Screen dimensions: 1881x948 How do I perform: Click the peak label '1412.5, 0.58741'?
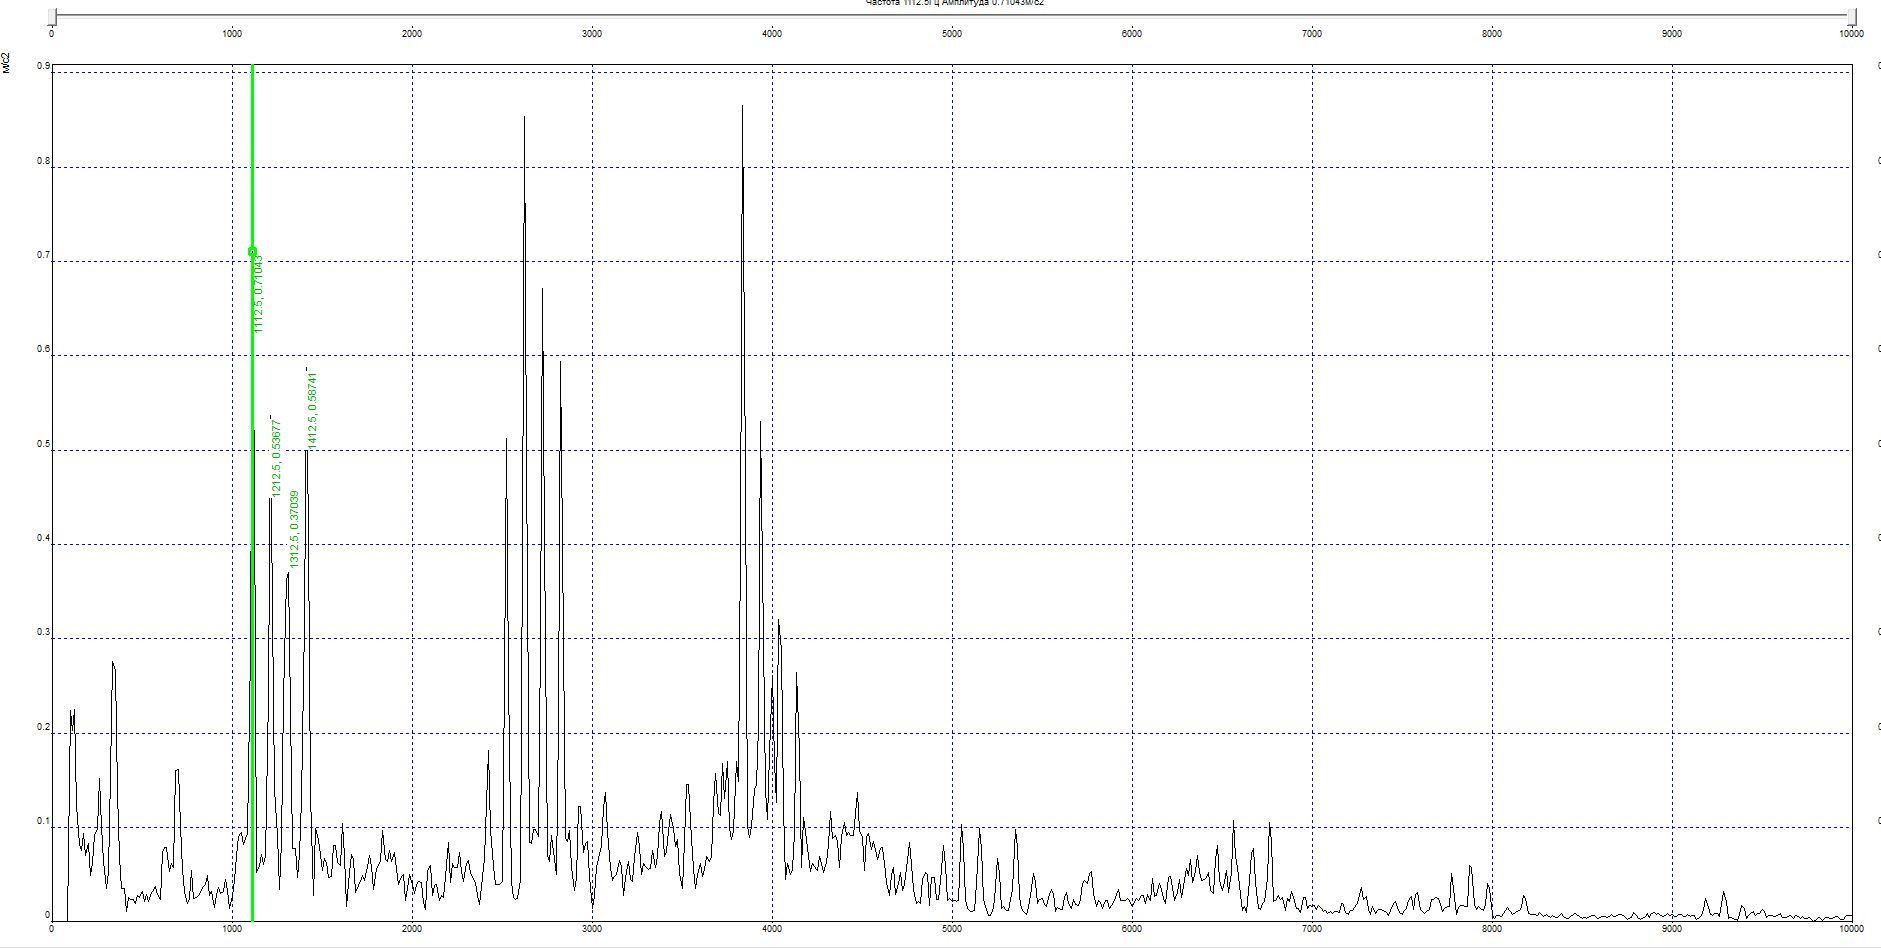[x=313, y=410]
